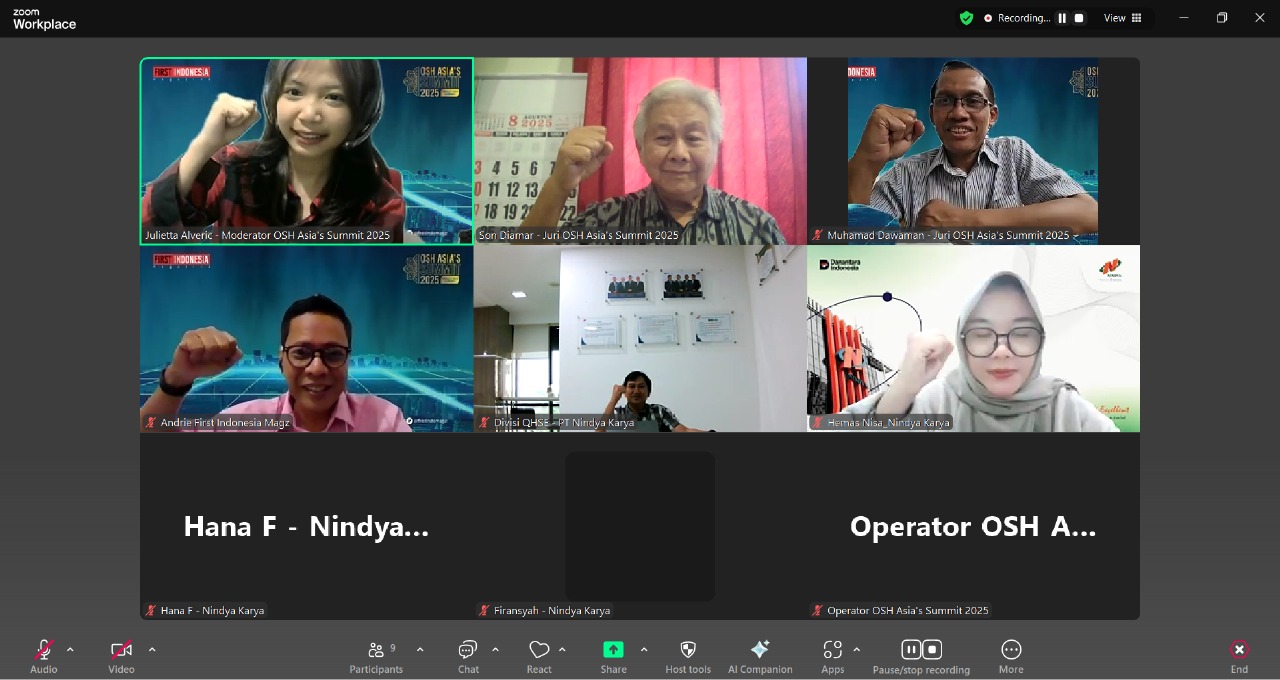Click the green Share screen button
Image resolution: width=1280 pixels, height=680 pixels.
click(x=613, y=650)
